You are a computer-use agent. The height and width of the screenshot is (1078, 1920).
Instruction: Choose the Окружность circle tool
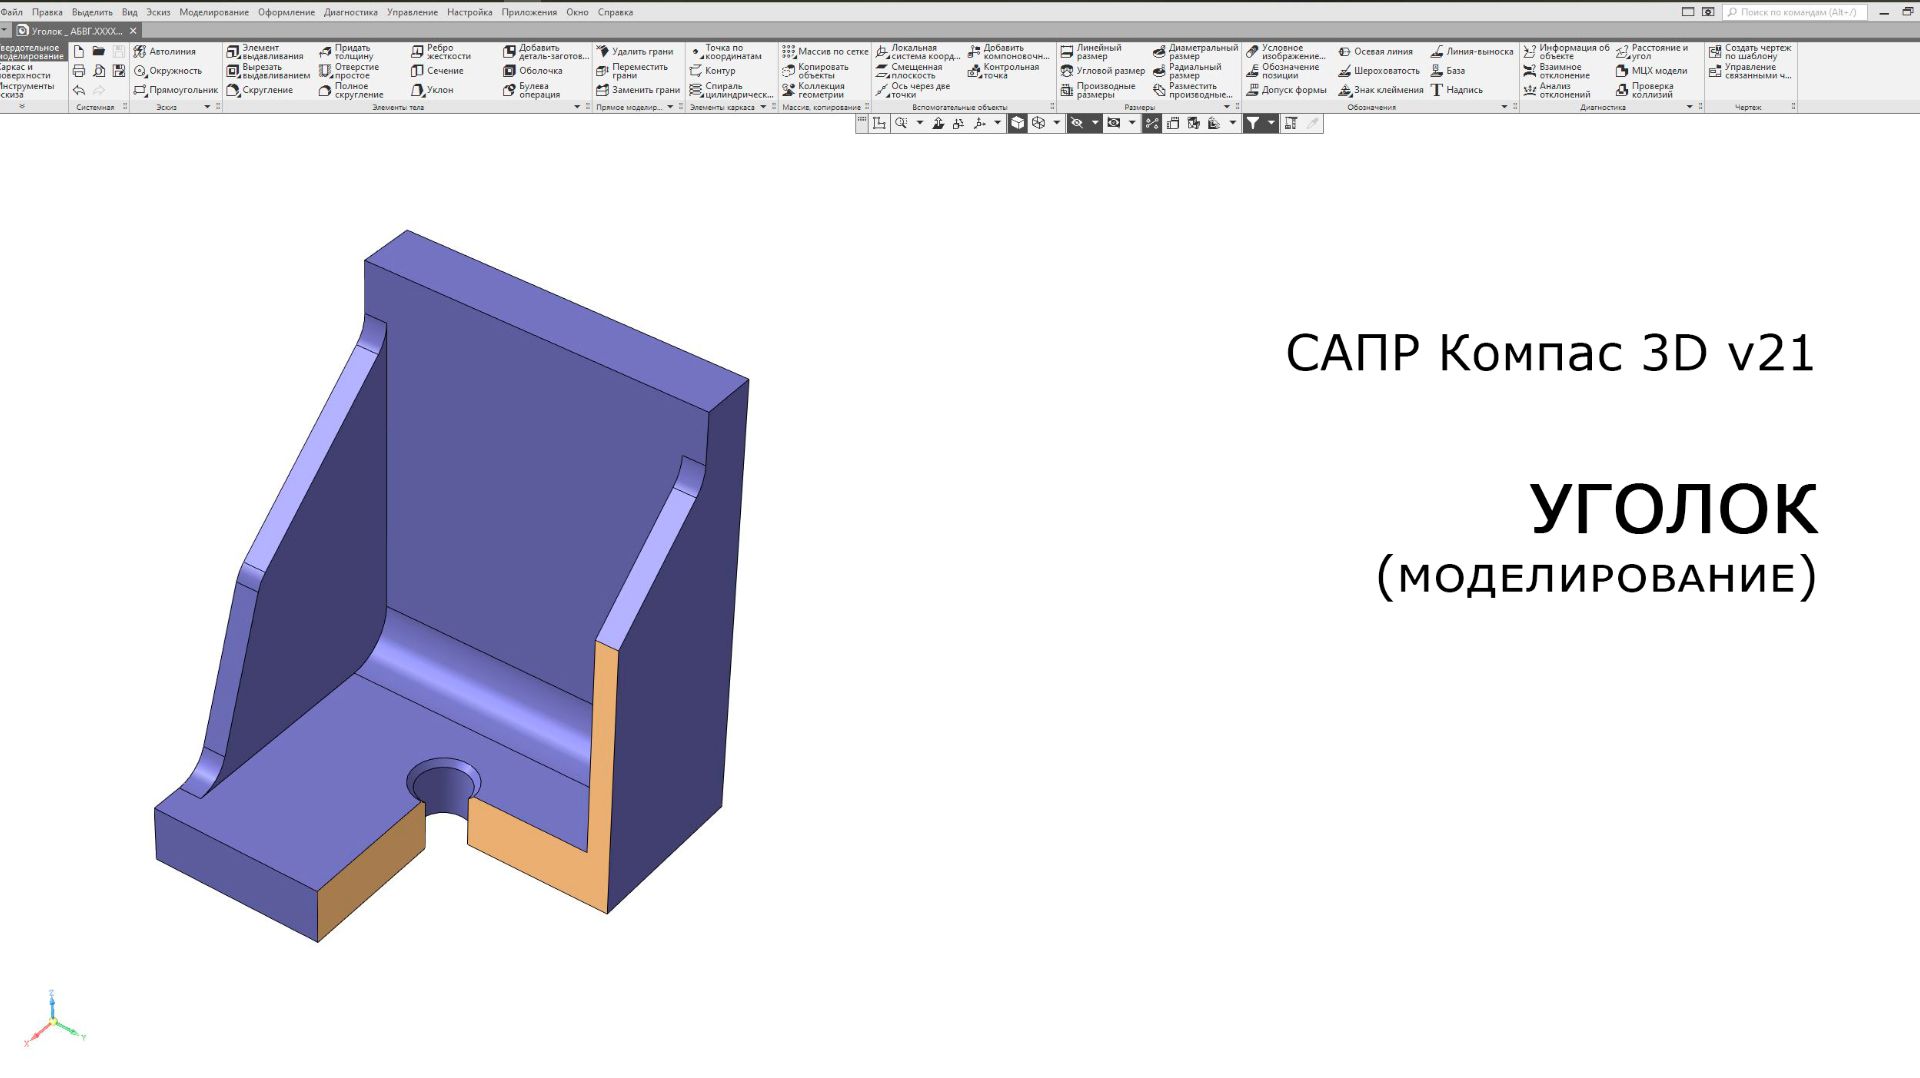(x=168, y=71)
